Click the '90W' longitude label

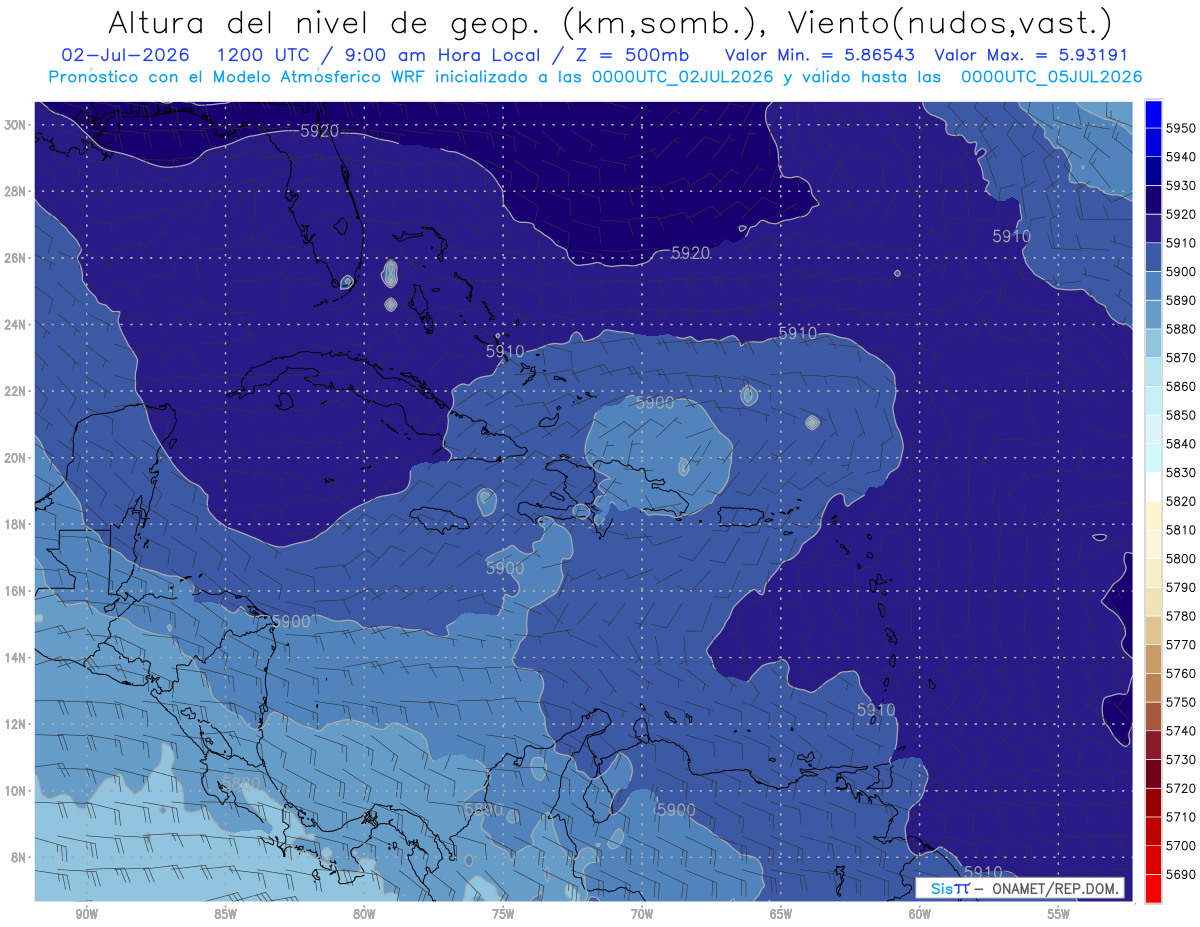[x=86, y=914]
